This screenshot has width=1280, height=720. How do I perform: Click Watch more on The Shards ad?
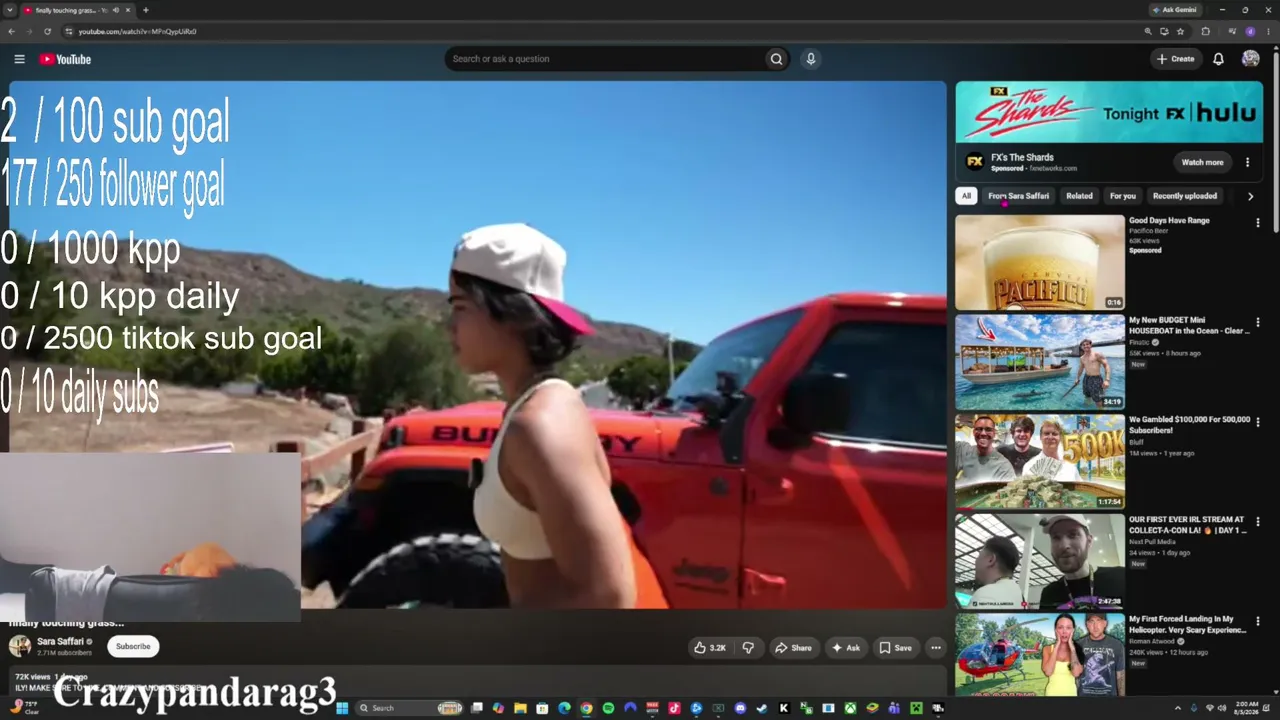click(x=1202, y=162)
